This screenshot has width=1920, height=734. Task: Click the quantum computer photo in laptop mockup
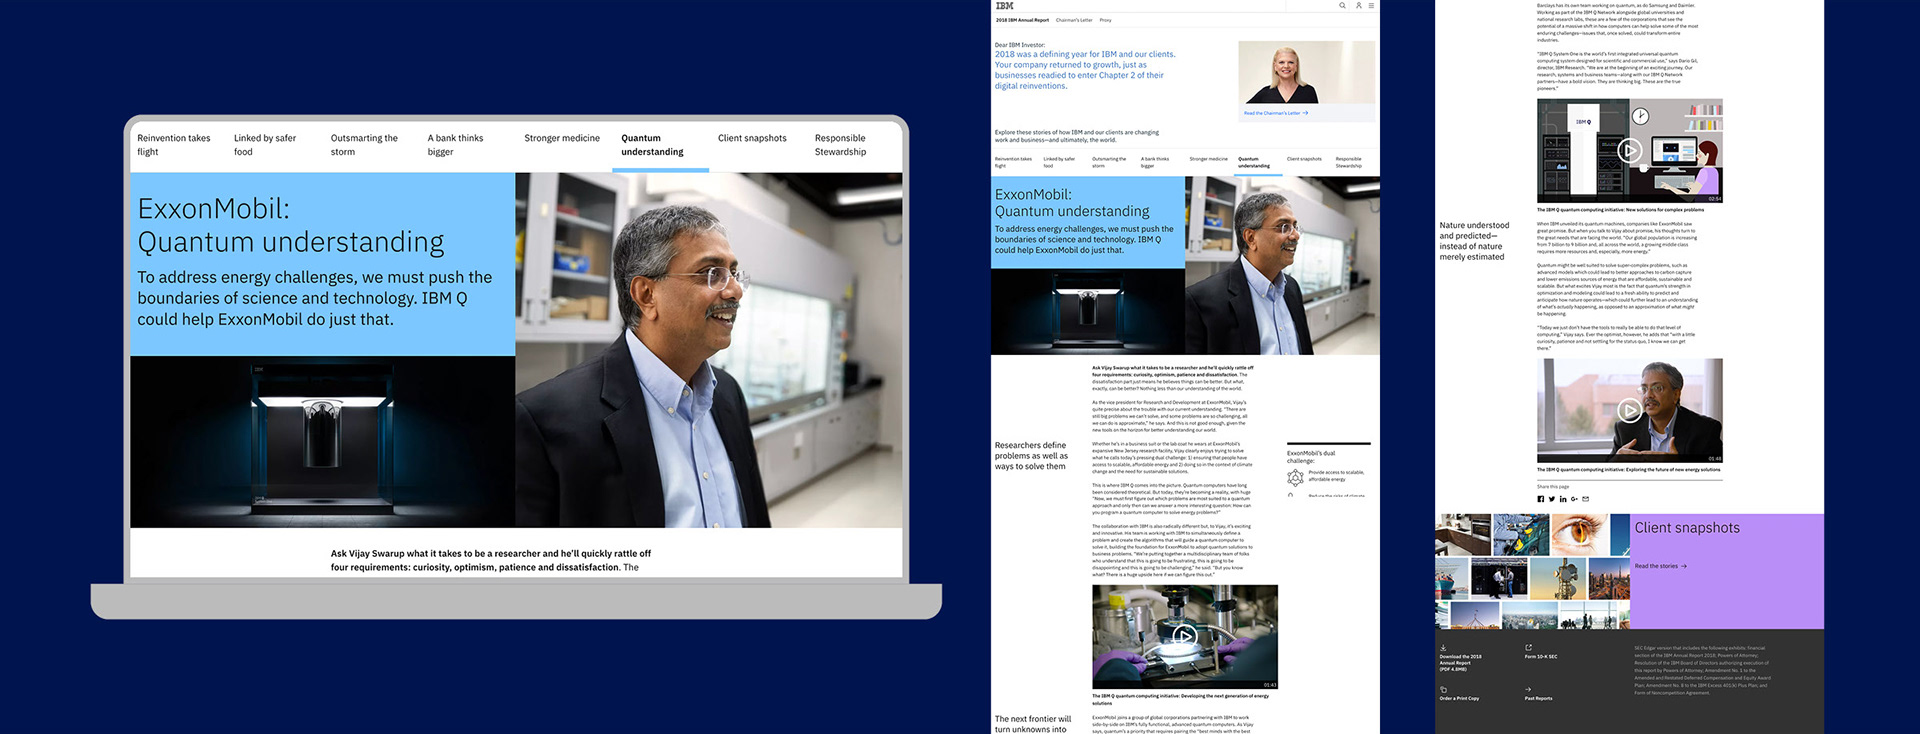322,441
